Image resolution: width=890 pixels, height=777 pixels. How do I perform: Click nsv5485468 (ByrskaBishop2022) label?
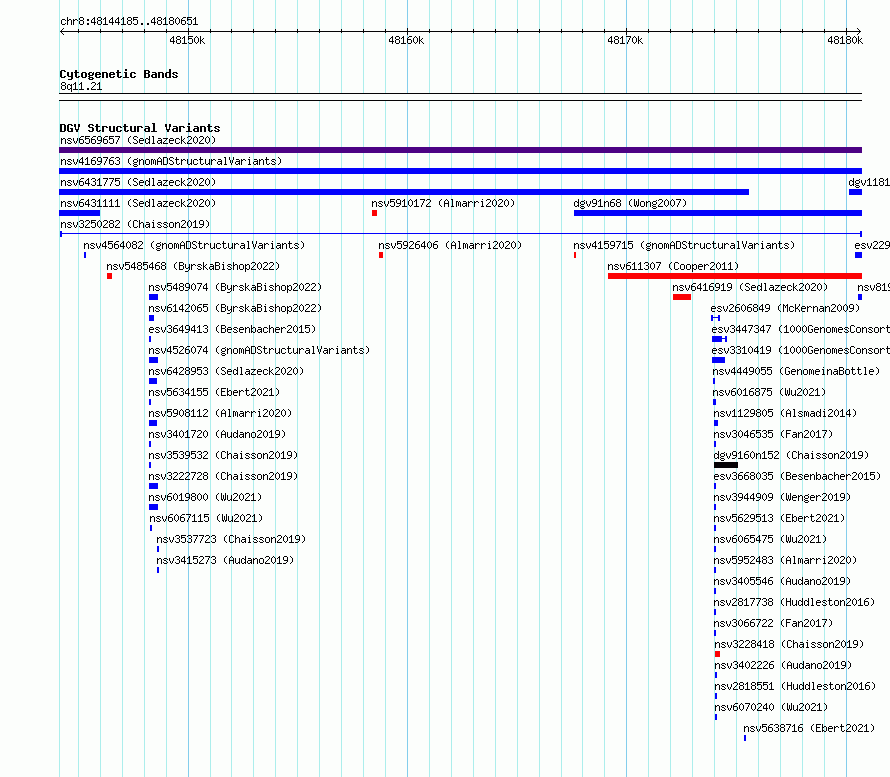pos(193,266)
